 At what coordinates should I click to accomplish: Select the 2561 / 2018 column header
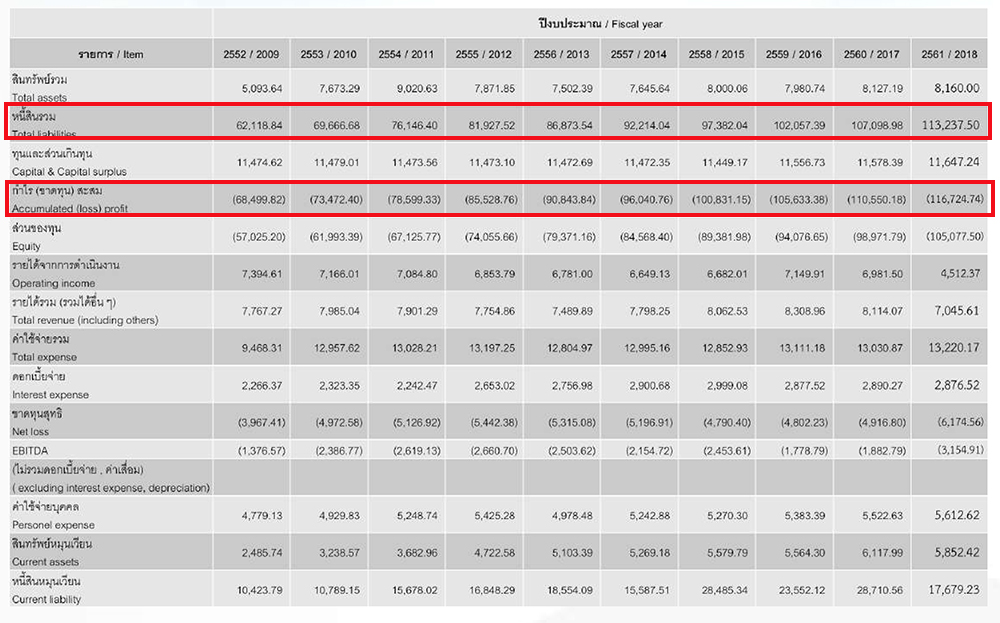click(x=949, y=53)
